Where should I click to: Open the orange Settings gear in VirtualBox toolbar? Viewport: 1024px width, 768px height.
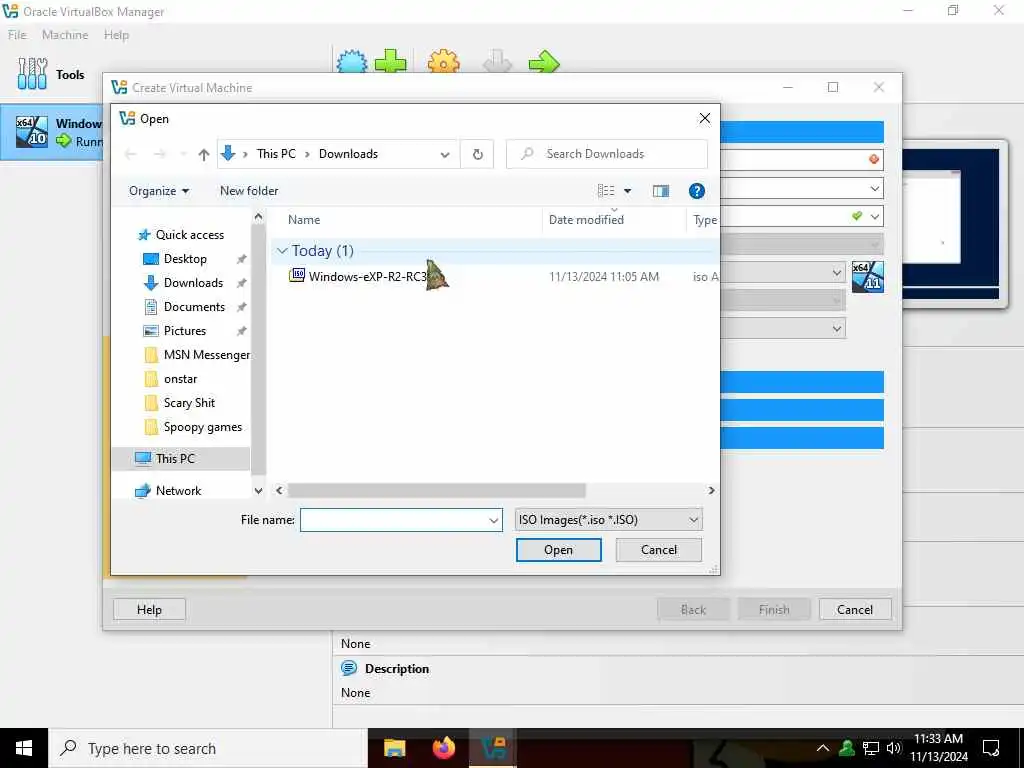443,62
